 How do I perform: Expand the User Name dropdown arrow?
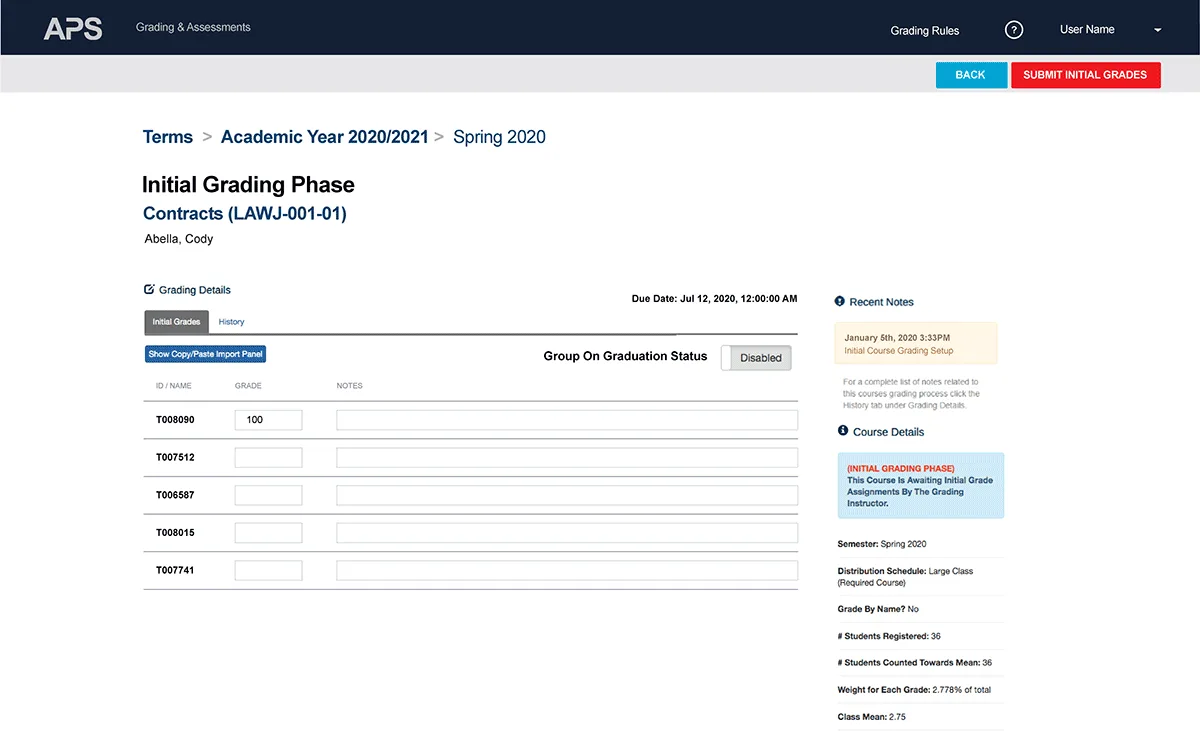(x=1157, y=30)
